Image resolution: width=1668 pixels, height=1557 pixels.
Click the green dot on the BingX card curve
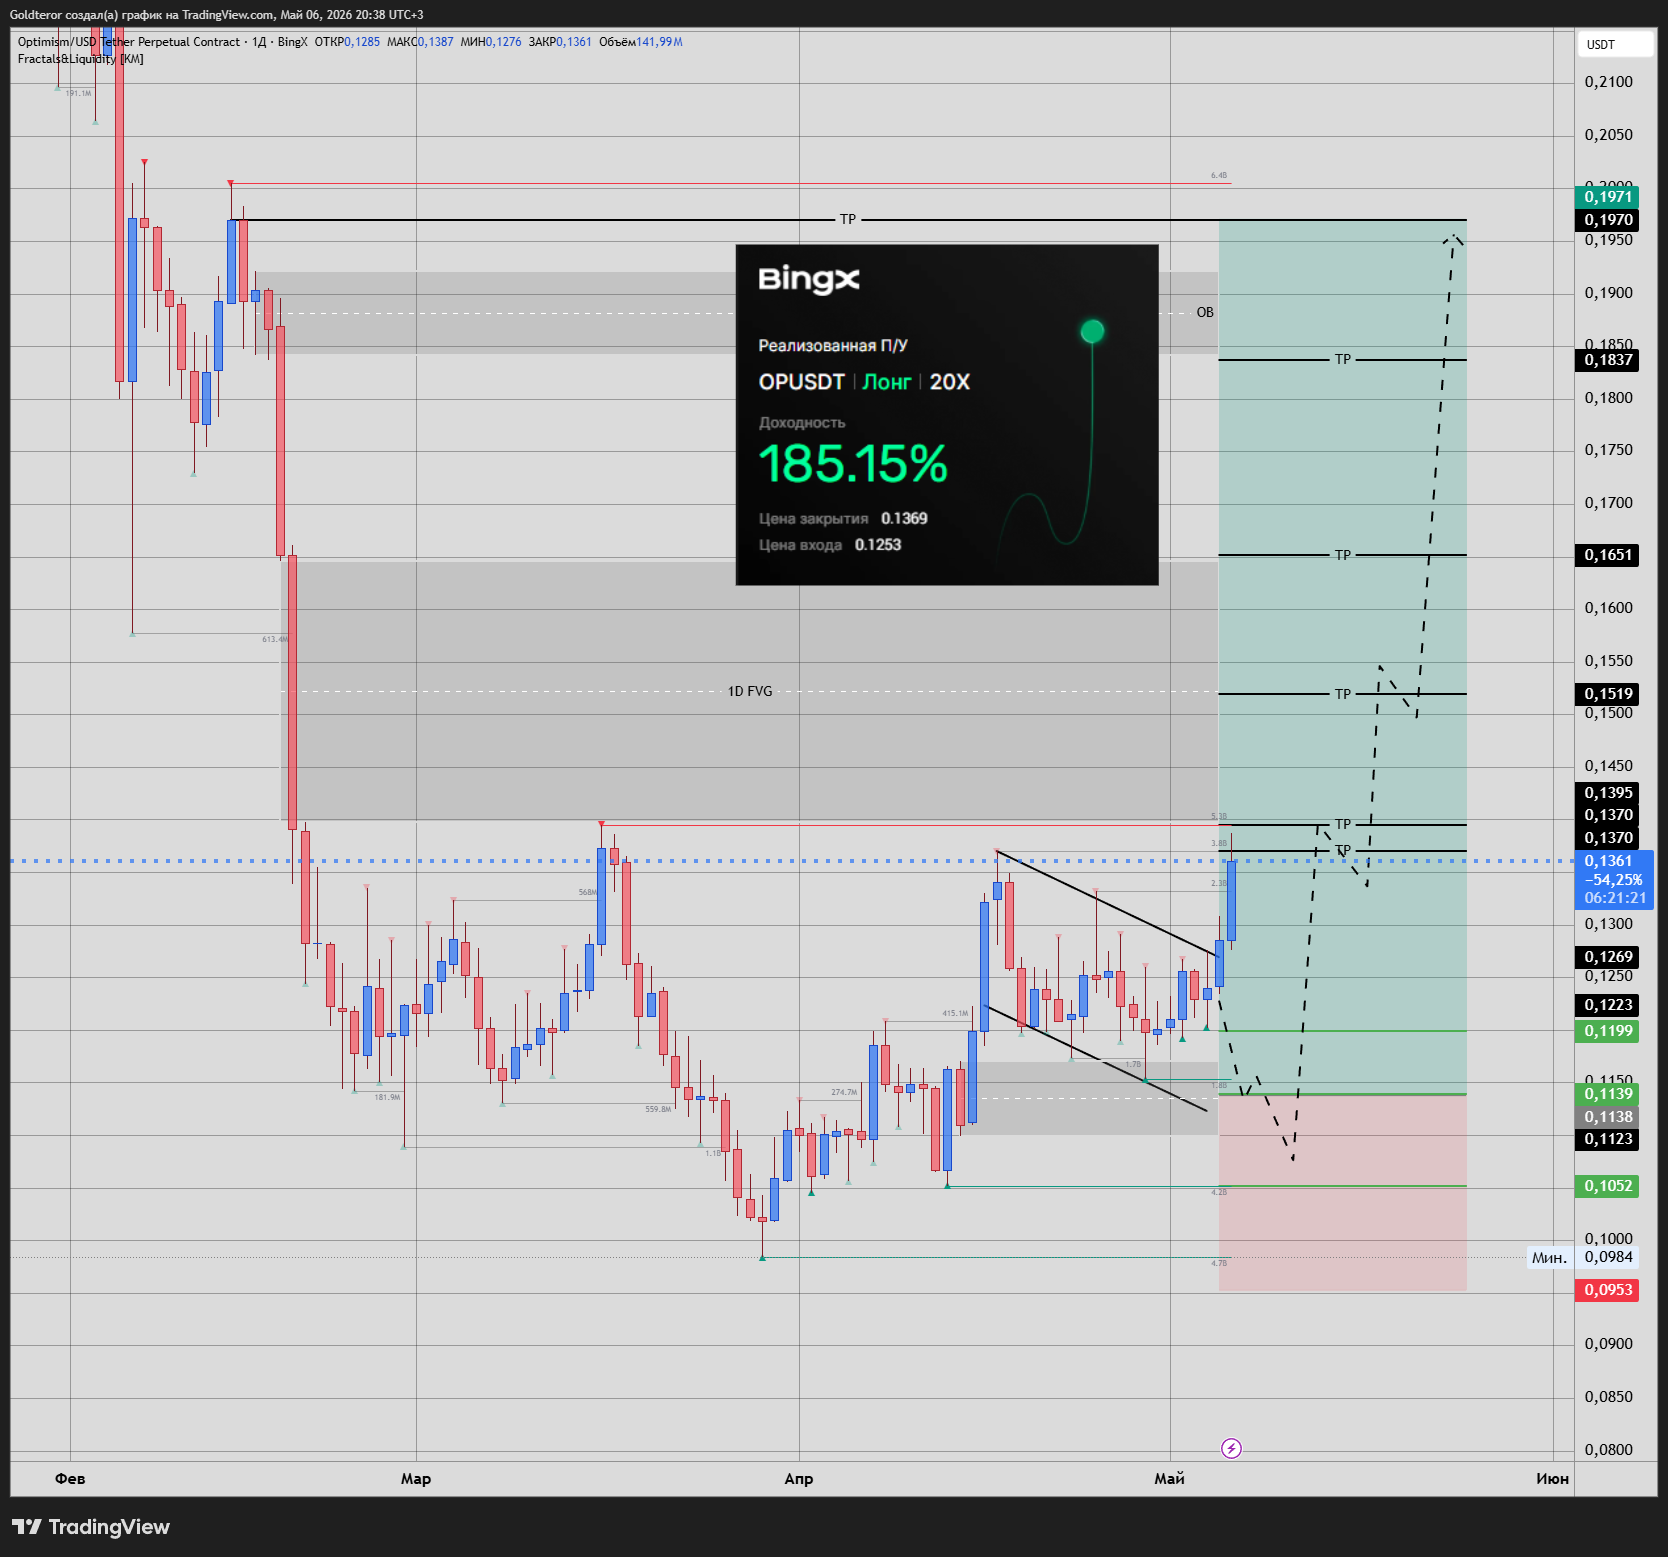(1092, 331)
